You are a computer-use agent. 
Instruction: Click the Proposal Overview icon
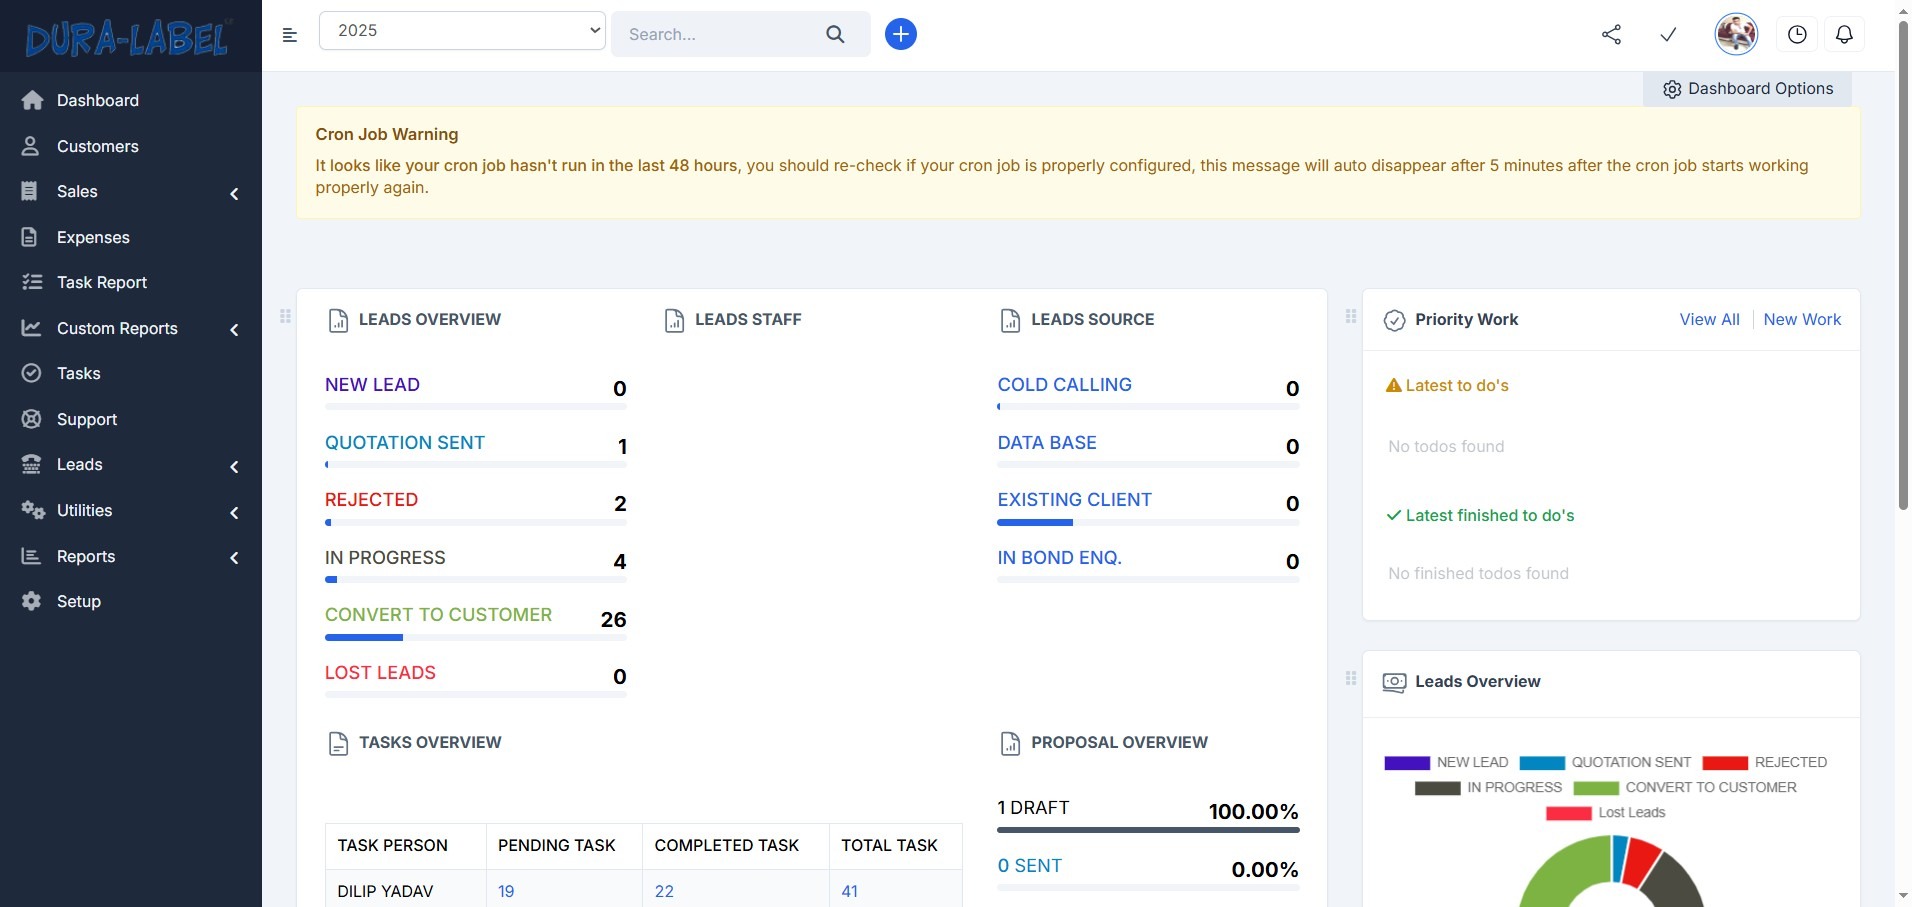click(x=1011, y=743)
